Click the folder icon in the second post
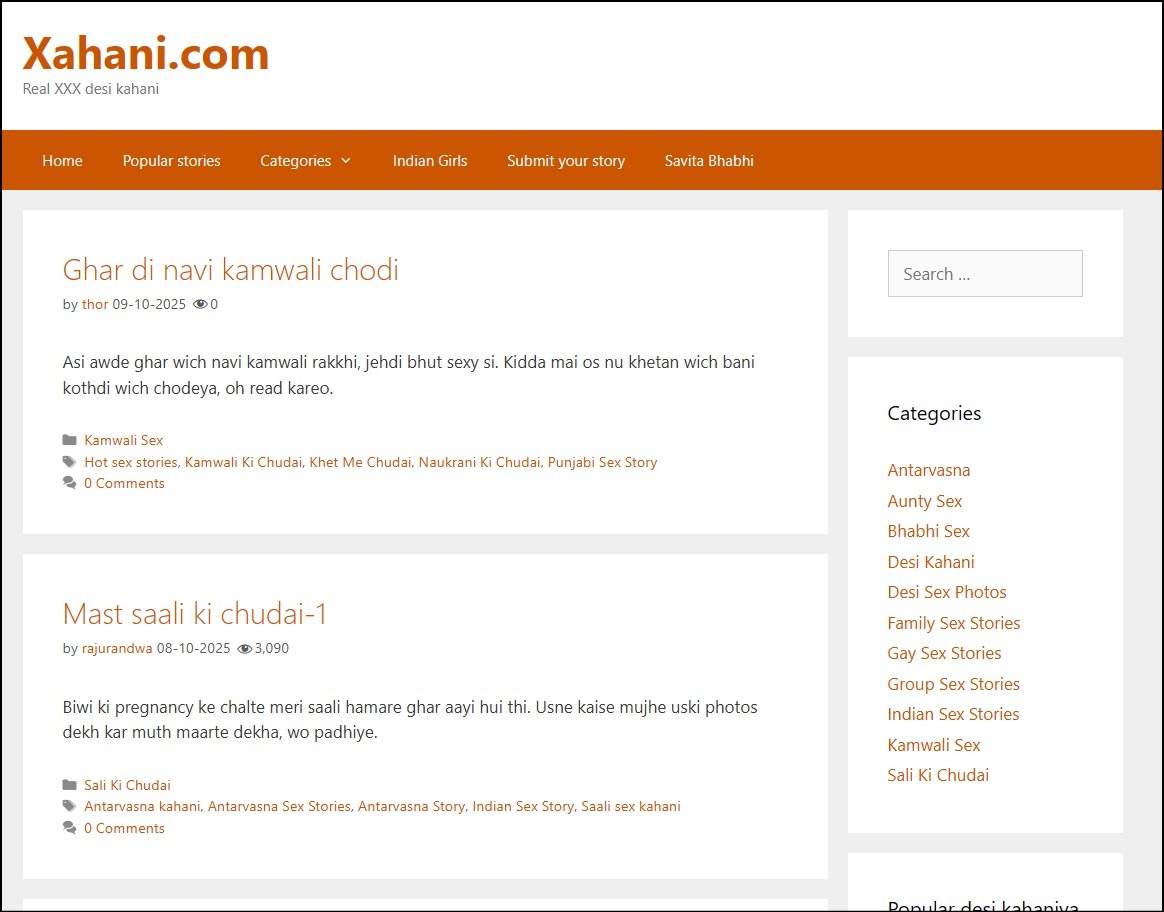The width and height of the screenshot is (1164, 912). pos(69,785)
